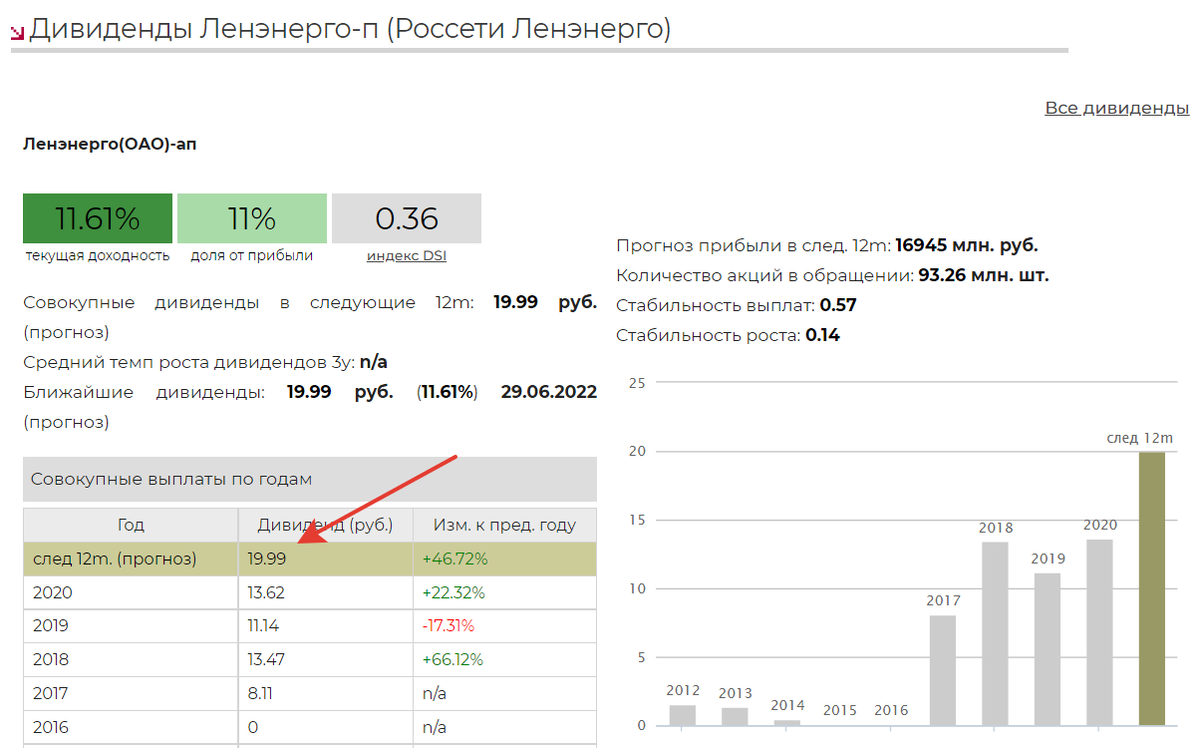Open the 'Все дивиденды' link
This screenshot has width=1200, height=748.
click(1117, 108)
